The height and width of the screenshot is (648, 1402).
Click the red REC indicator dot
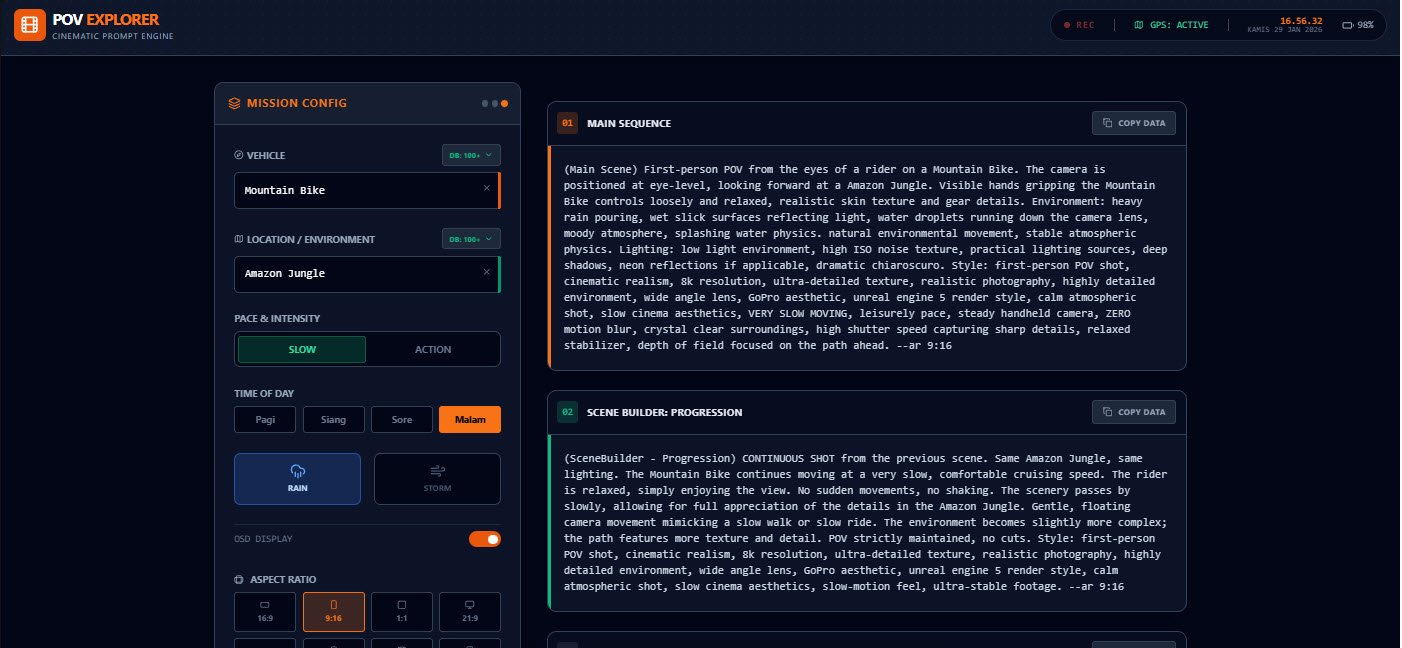1067,25
